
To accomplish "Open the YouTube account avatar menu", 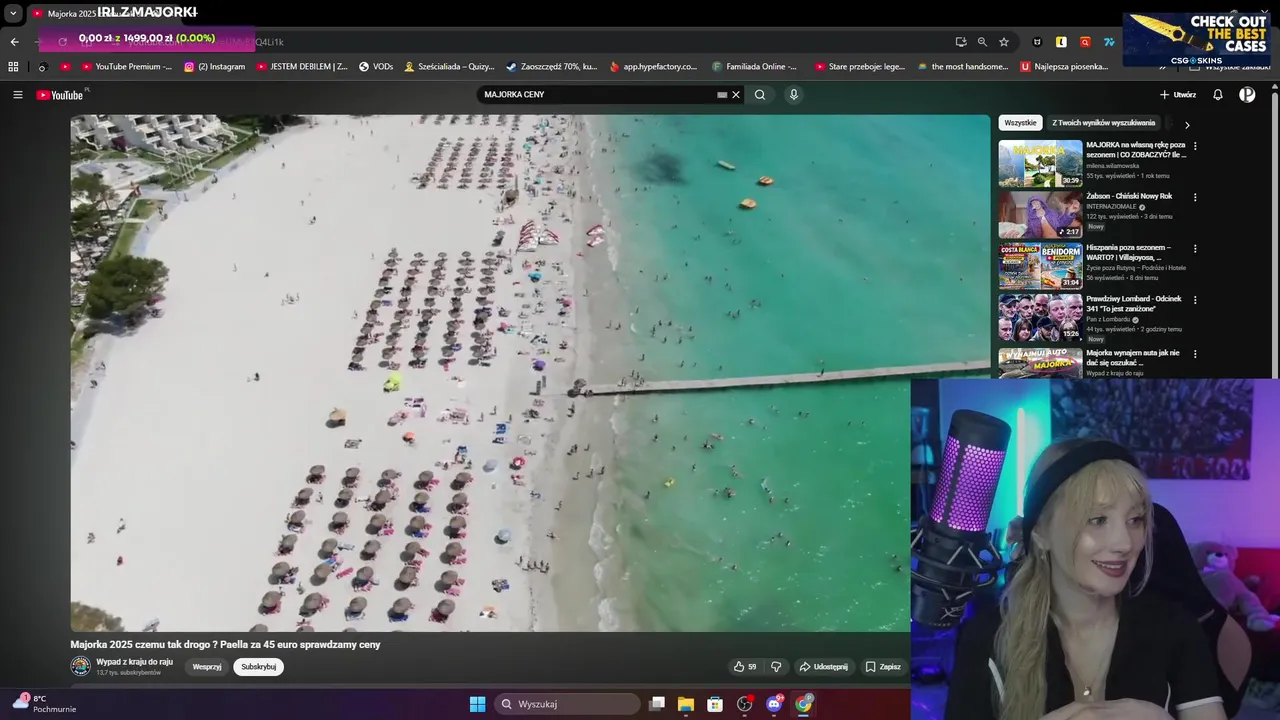I will (x=1247, y=95).
